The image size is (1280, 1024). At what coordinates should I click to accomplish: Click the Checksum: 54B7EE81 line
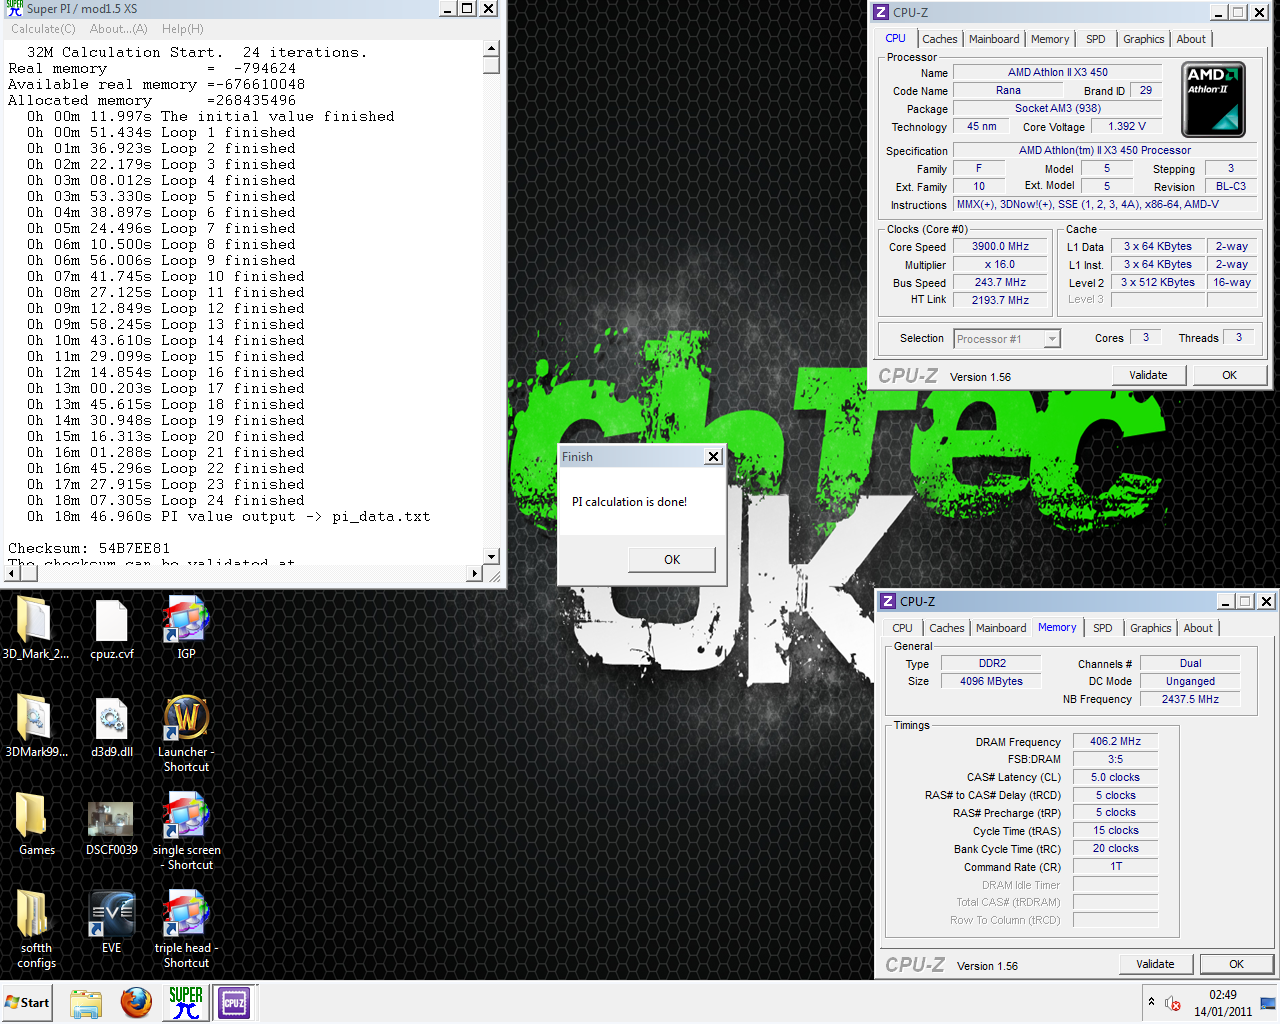89,548
